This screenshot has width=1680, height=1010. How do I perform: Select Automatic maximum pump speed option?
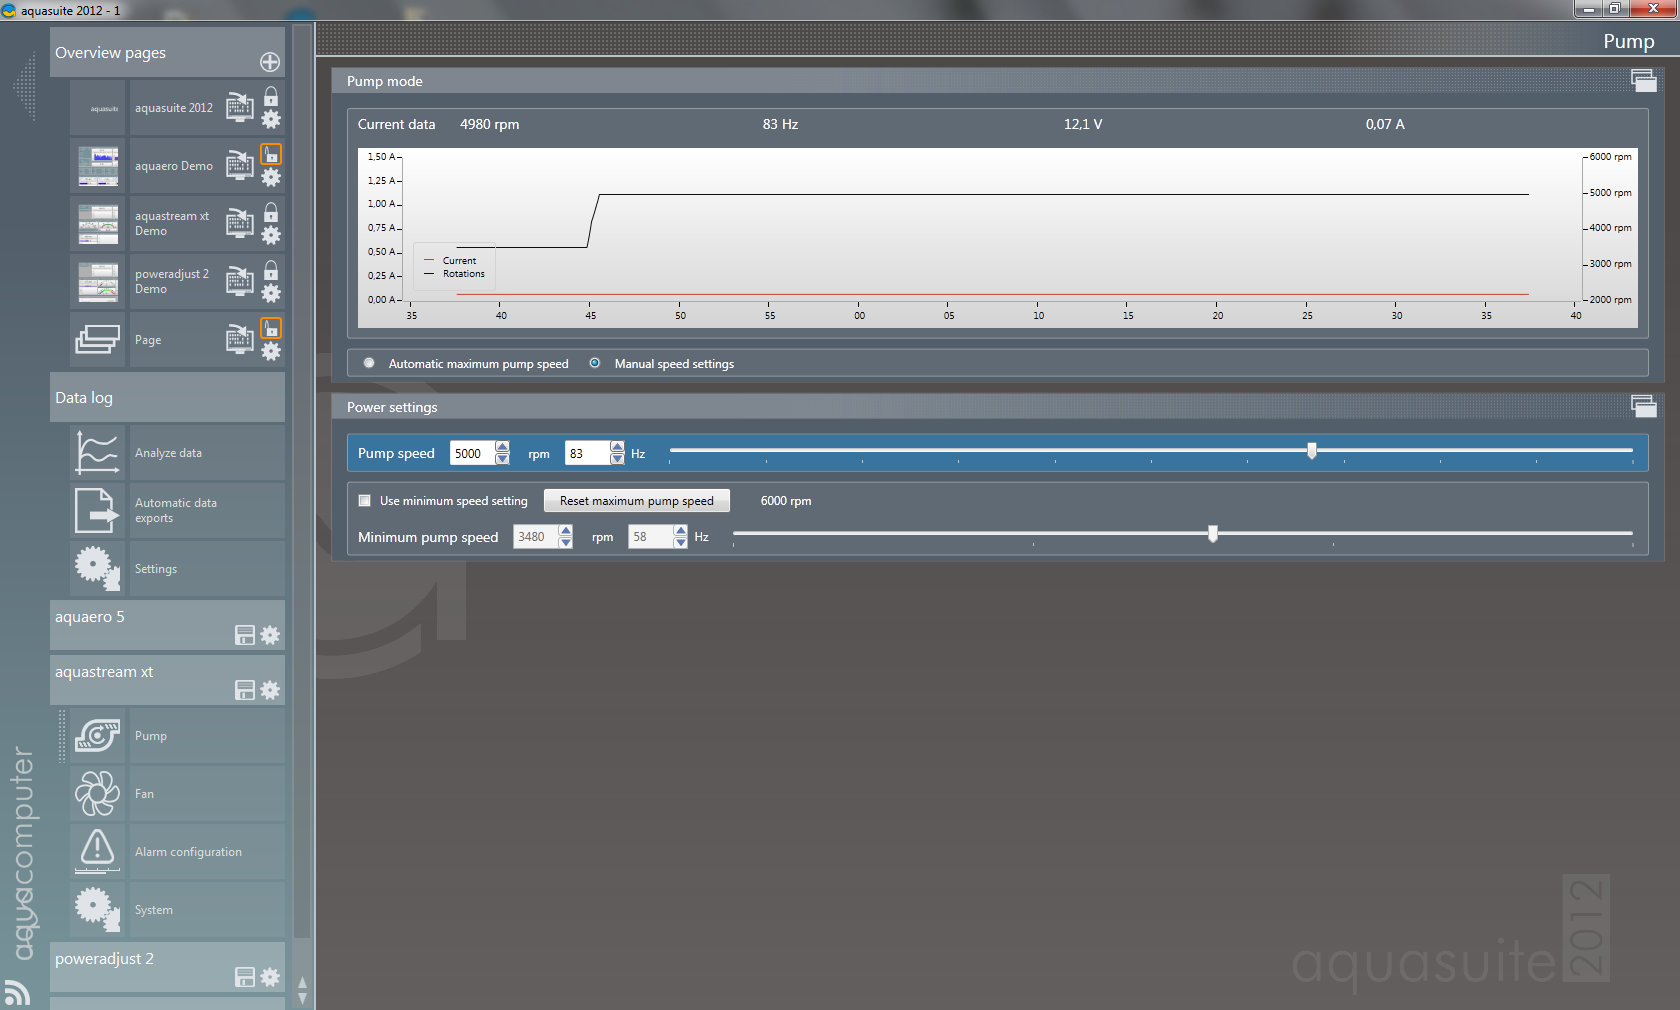pos(369,363)
